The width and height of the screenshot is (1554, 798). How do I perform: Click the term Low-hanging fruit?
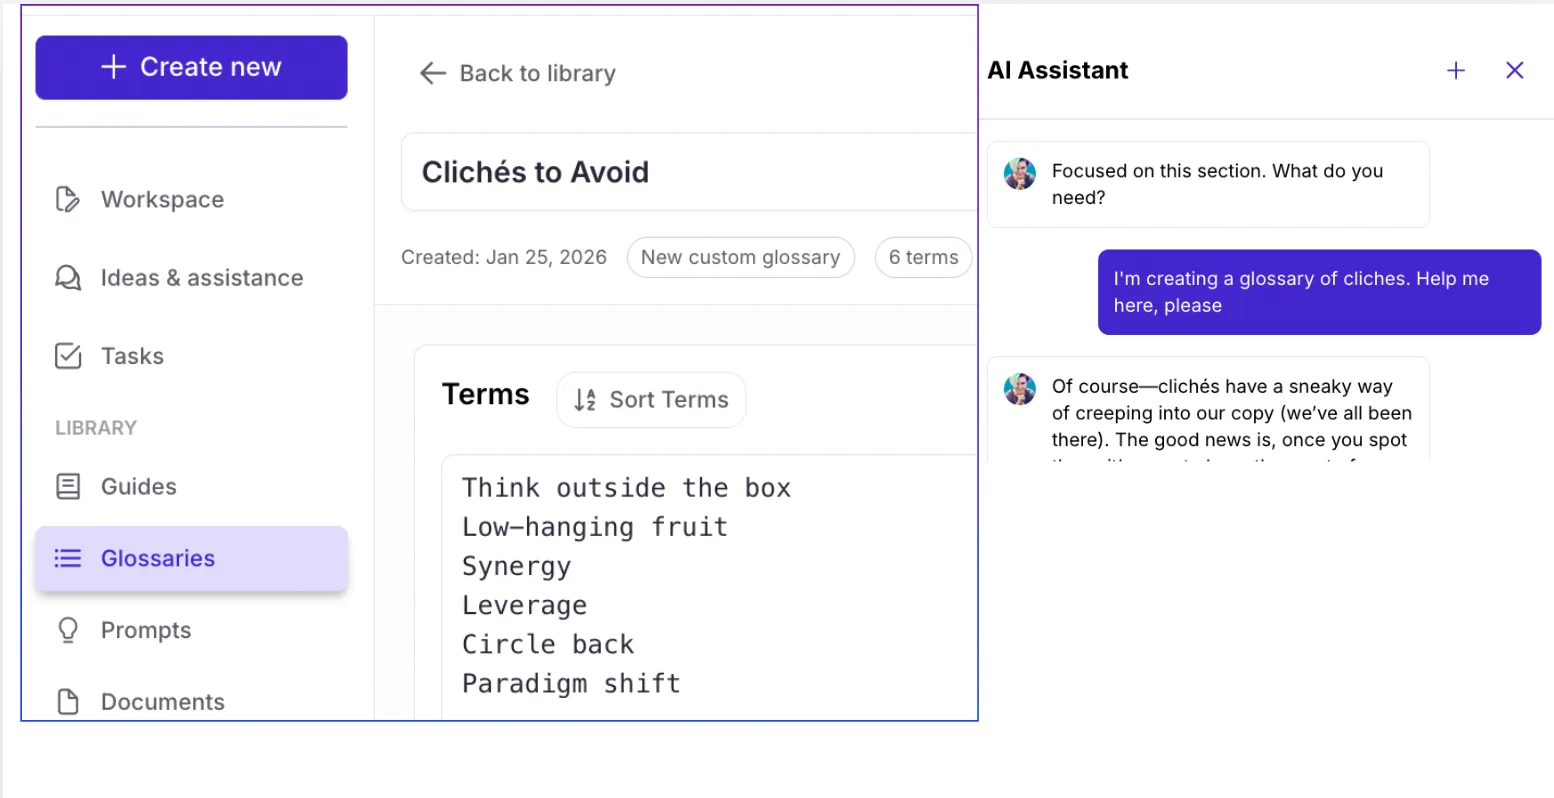pos(594,526)
